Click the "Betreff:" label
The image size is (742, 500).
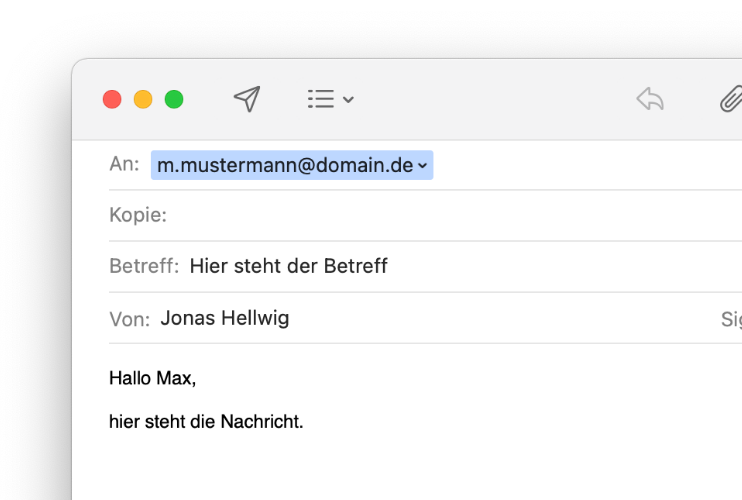144,266
